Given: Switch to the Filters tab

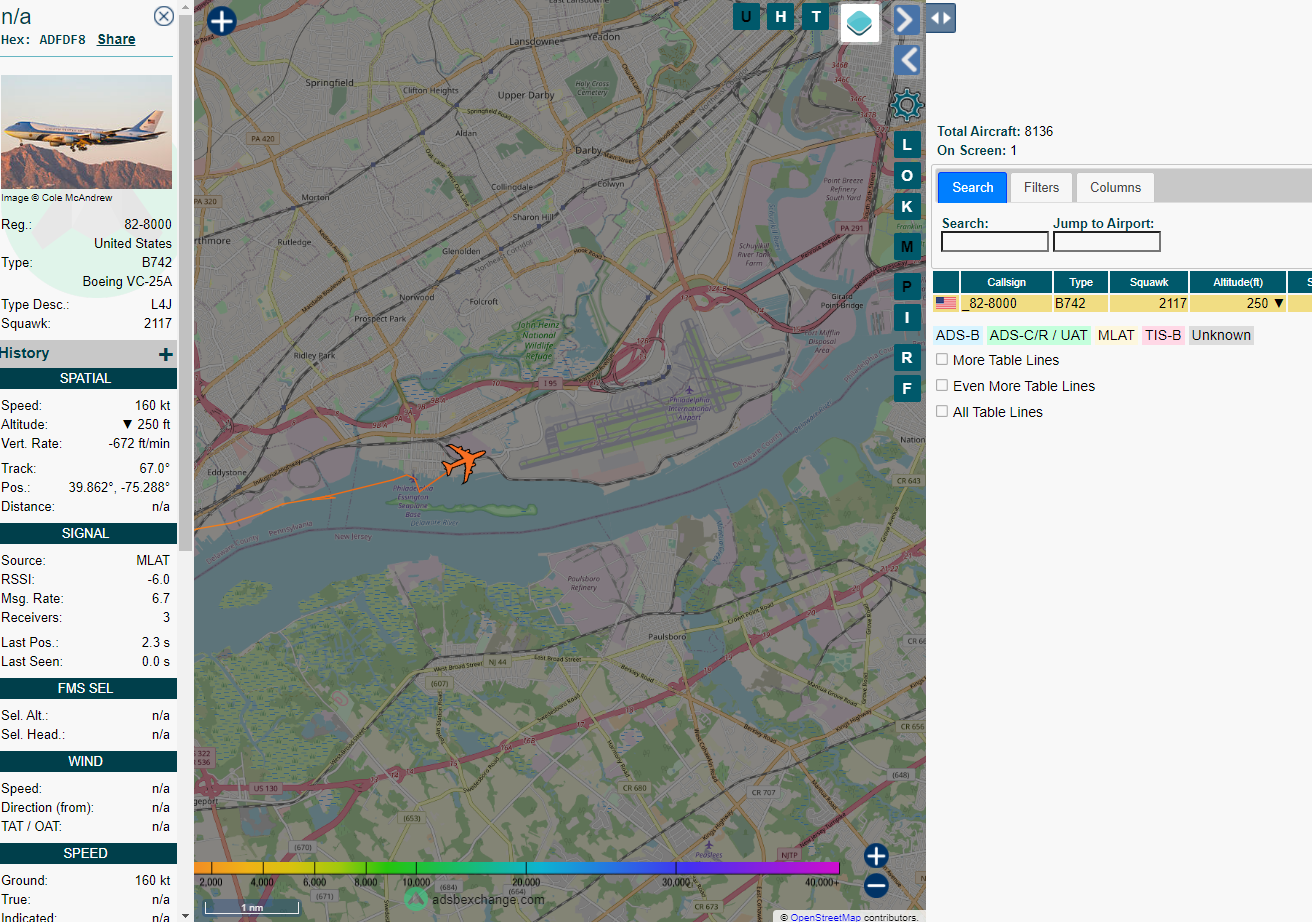Looking at the screenshot, I should coord(1041,187).
